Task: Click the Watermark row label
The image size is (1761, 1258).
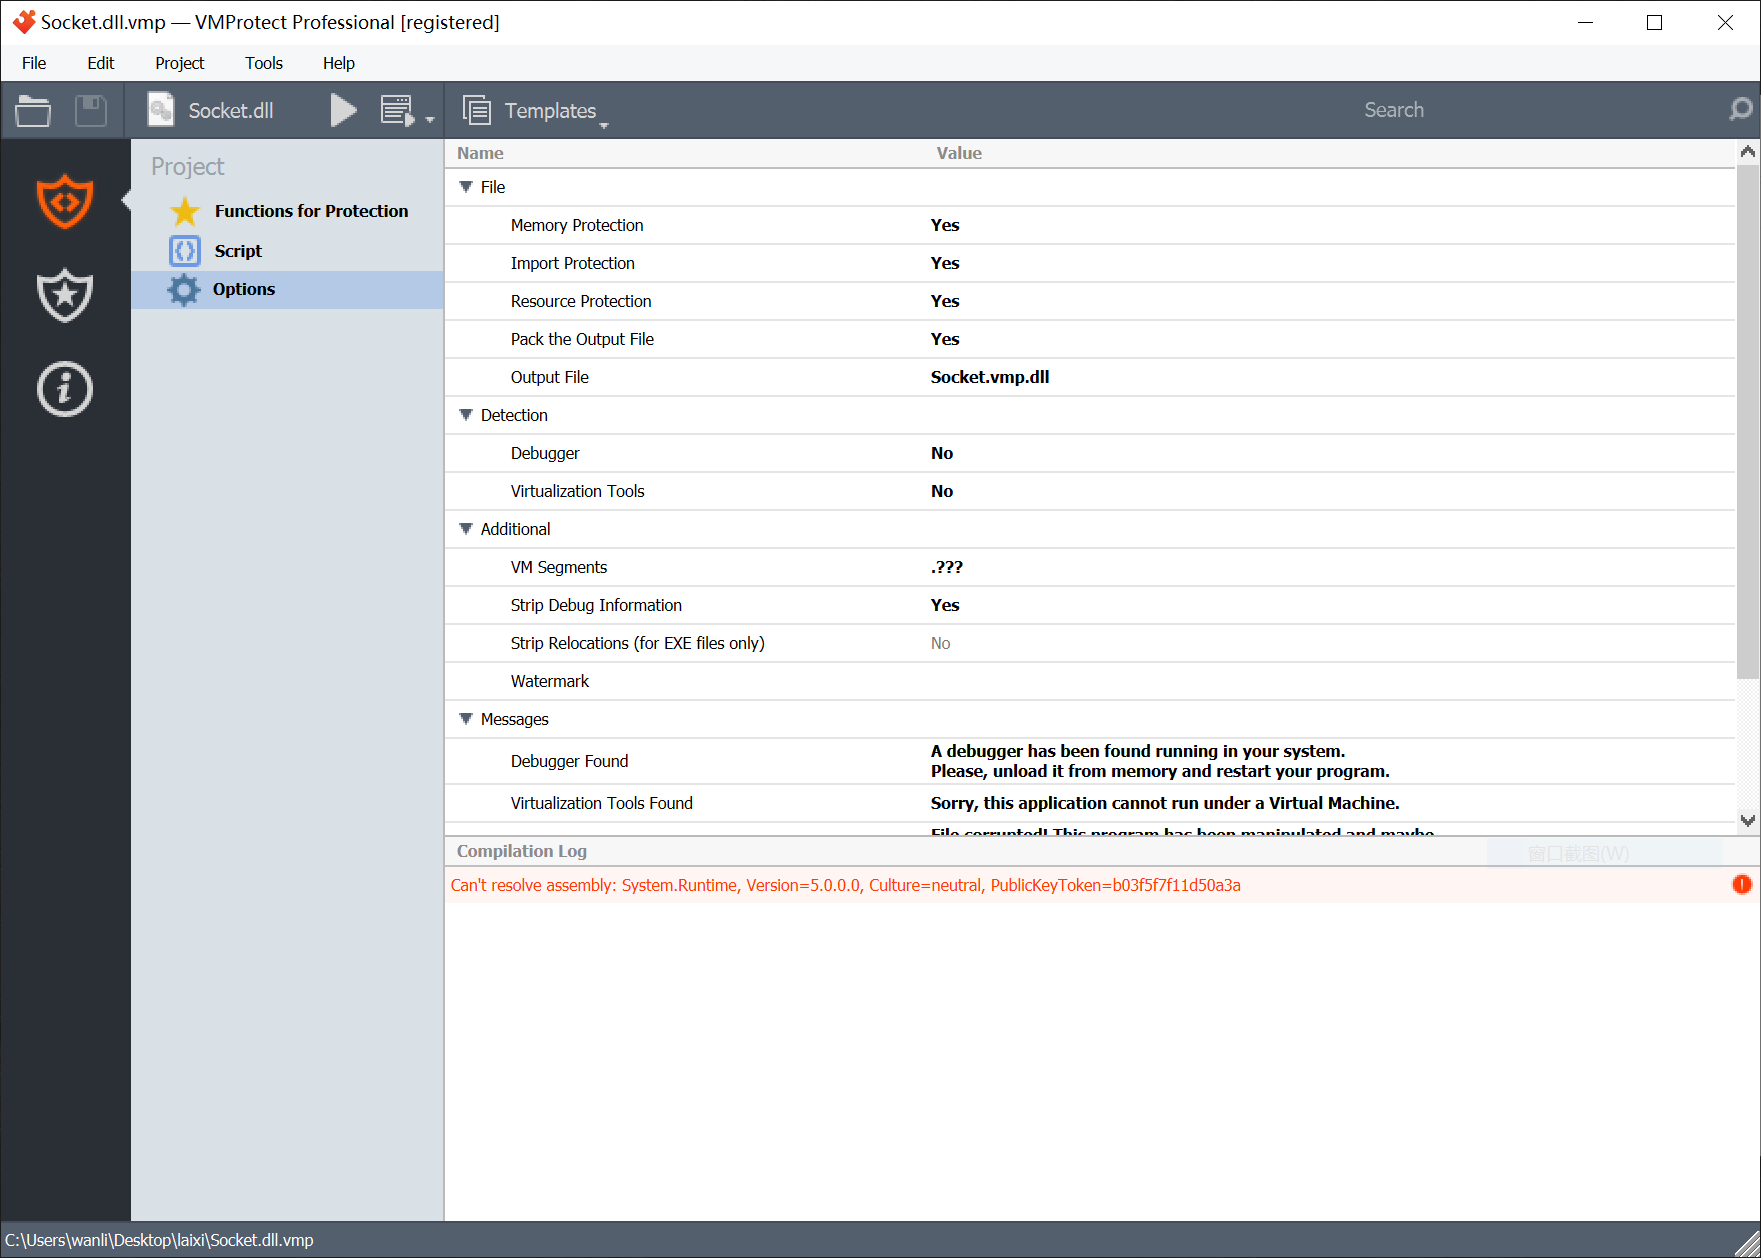Action: pyautogui.click(x=550, y=681)
